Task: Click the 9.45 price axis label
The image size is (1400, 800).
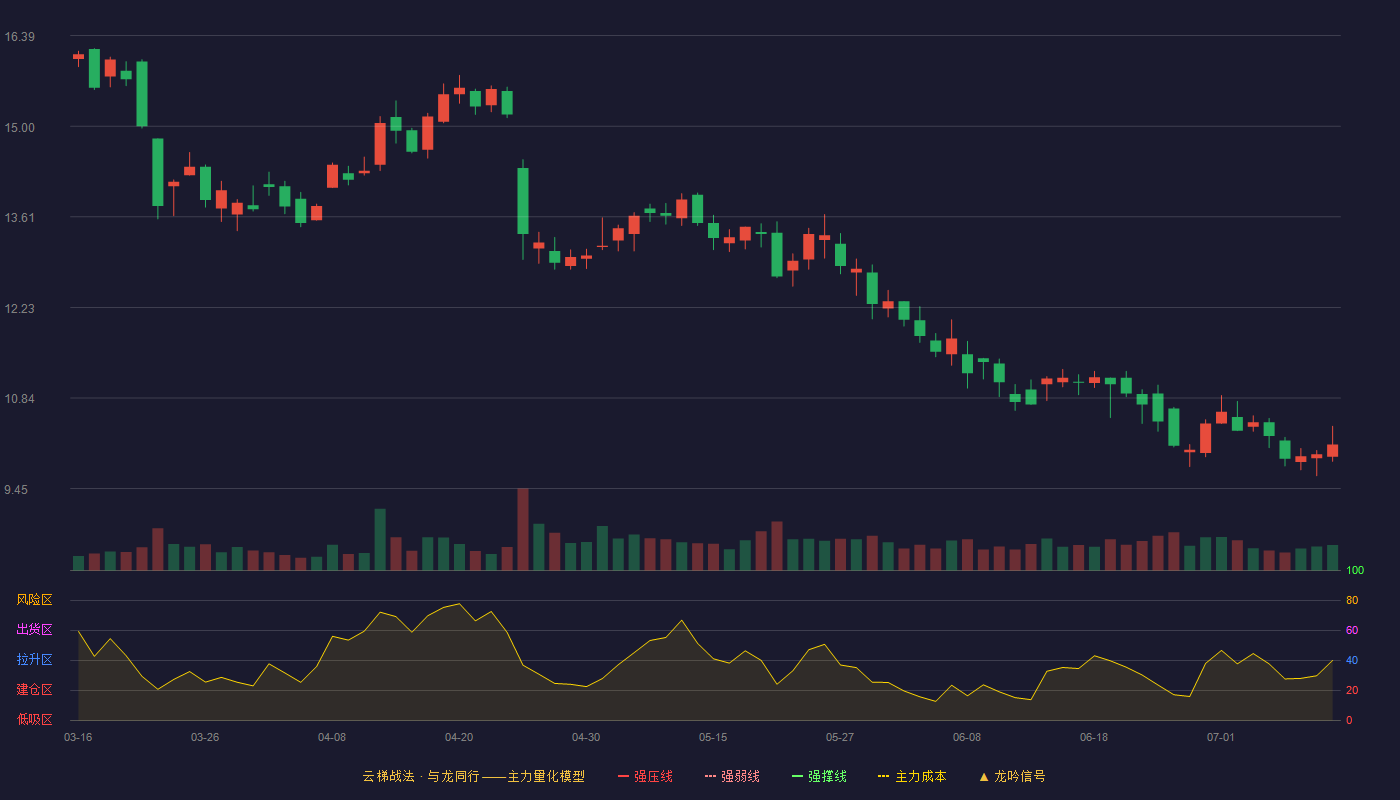Action: coord(17,490)
